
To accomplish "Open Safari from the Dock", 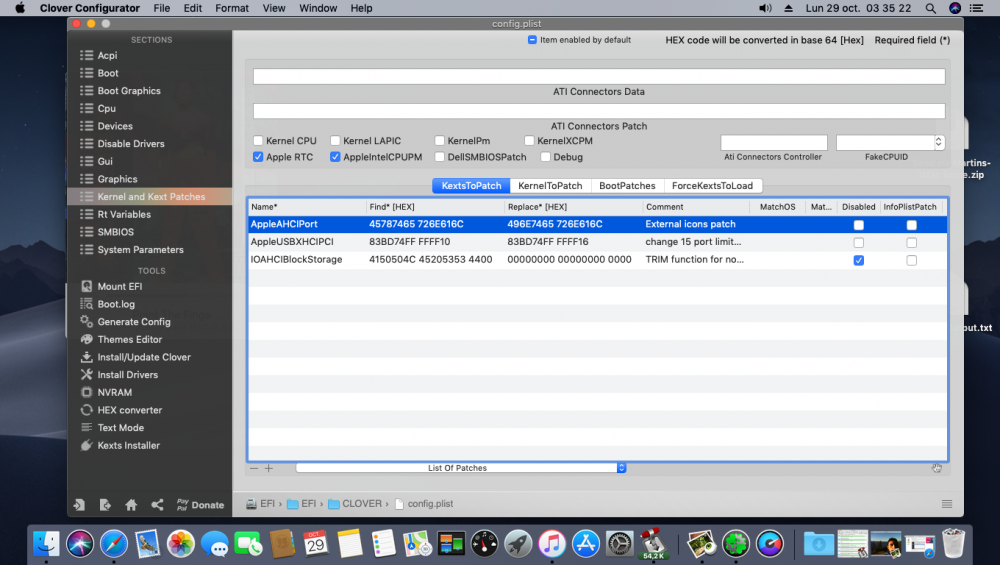I will [x=114, y=544].
